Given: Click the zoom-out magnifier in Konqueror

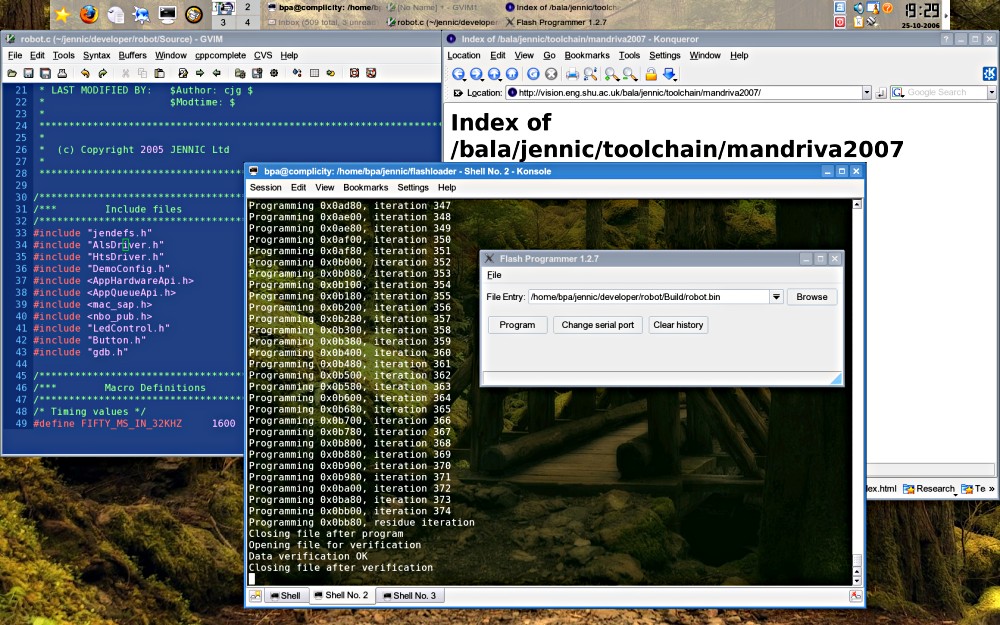Looking at the screenshot, I should (x=630, y=74).
